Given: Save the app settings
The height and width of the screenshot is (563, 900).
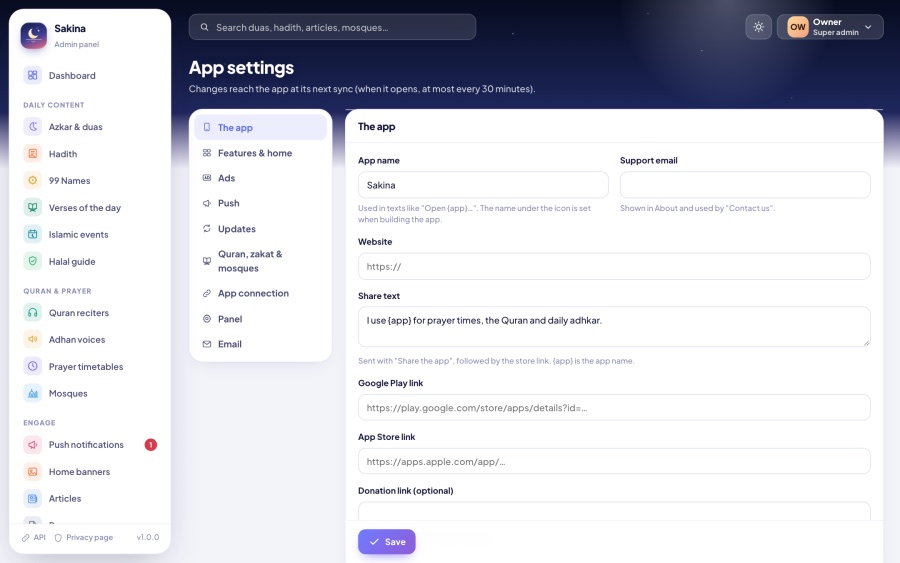Looking at the screenshot, I should tap(386, 541).
